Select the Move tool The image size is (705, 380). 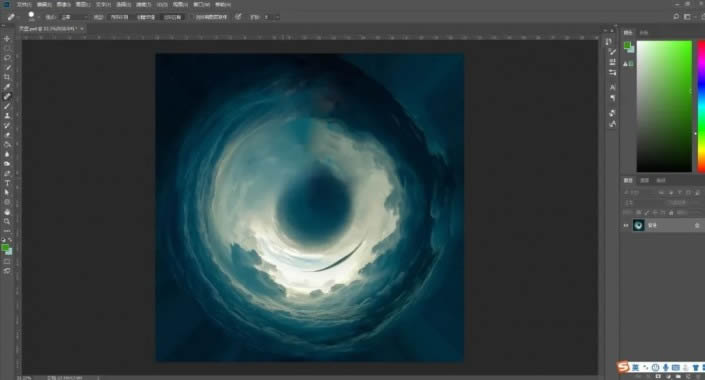coord(7,39)
